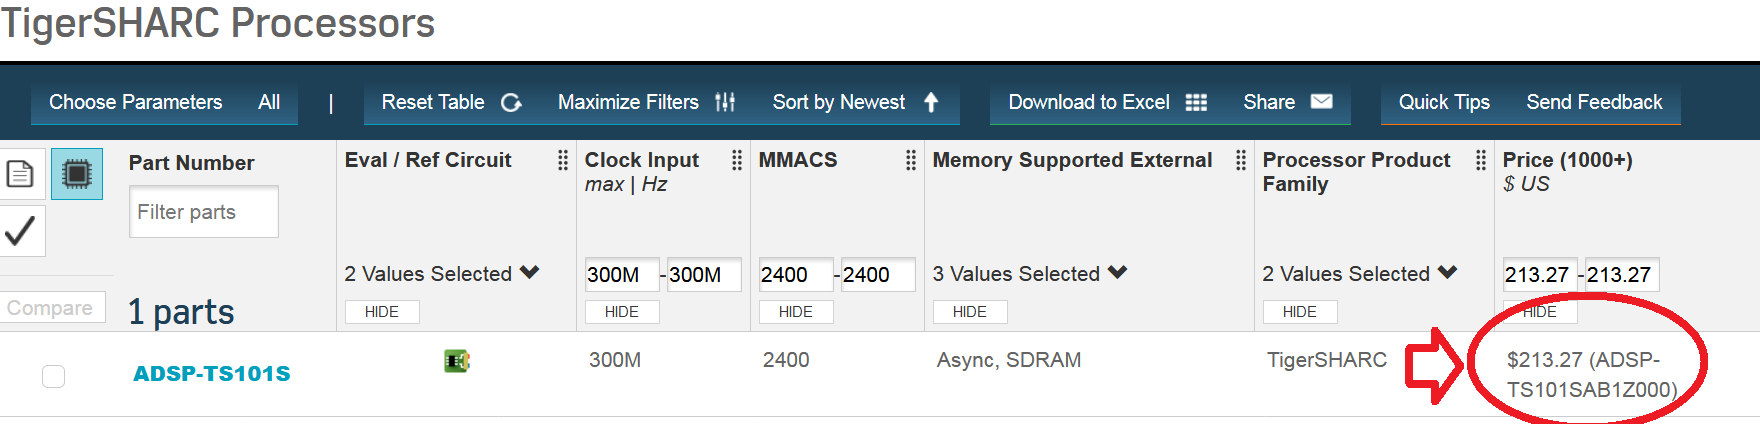Open the ADSP-TS101S part link
Image resolution: width=1760 pixels, height=424 pixels.
point(212,373)
